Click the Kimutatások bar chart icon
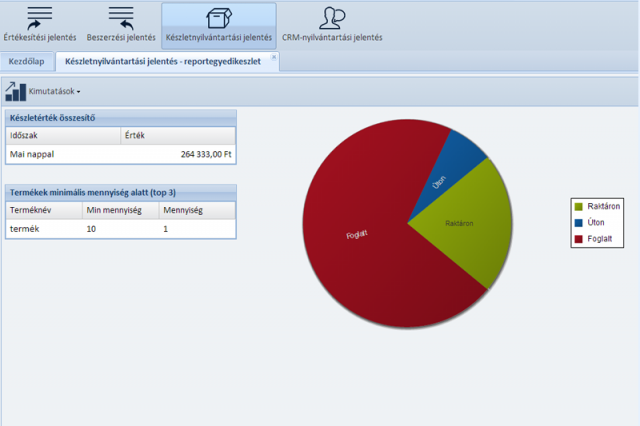This screenshot has width=640, height=426. pyautogui.click(x=16, y=91)
